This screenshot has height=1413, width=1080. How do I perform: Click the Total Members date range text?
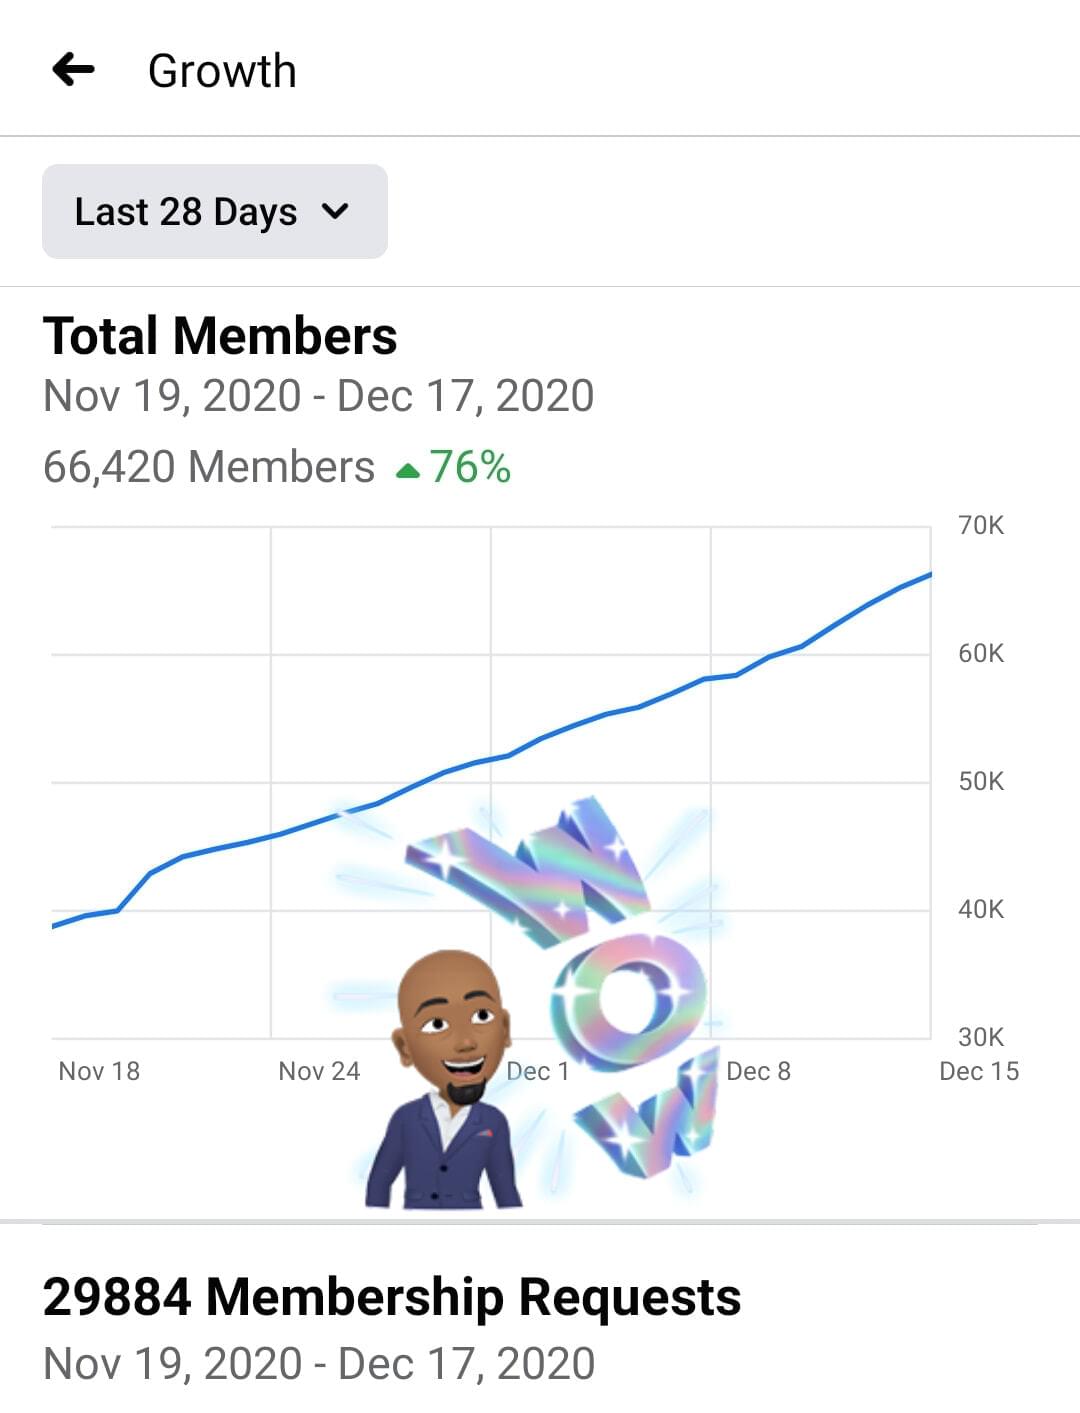tap(318, 396)
